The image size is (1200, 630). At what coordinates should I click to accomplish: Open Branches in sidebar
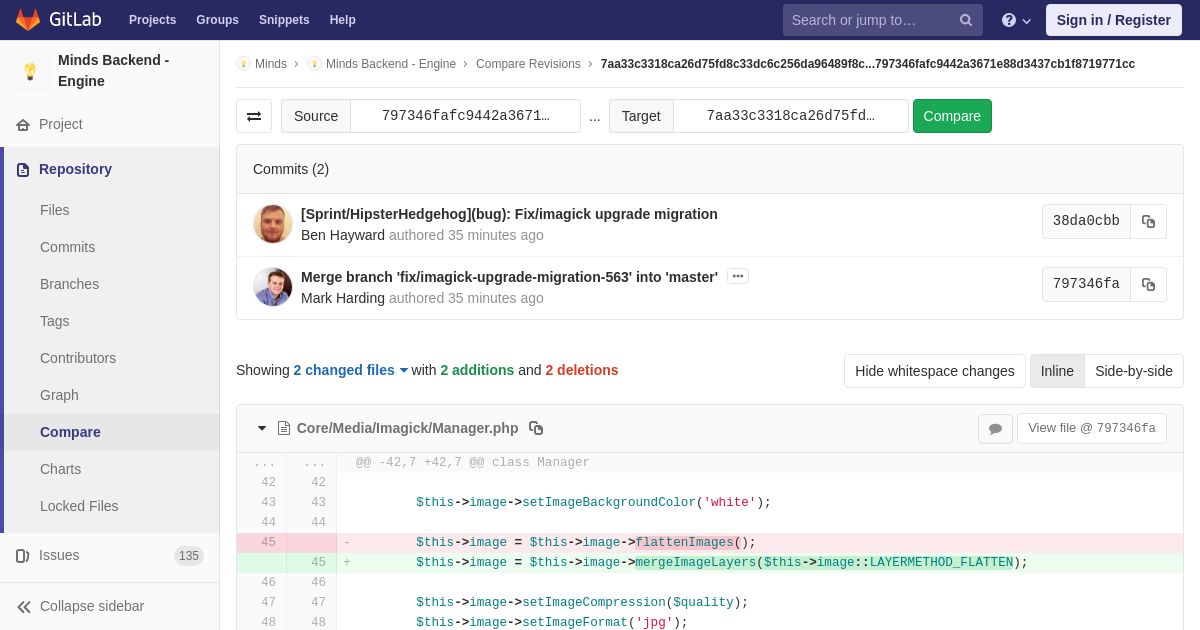click(x=70, y=284)
